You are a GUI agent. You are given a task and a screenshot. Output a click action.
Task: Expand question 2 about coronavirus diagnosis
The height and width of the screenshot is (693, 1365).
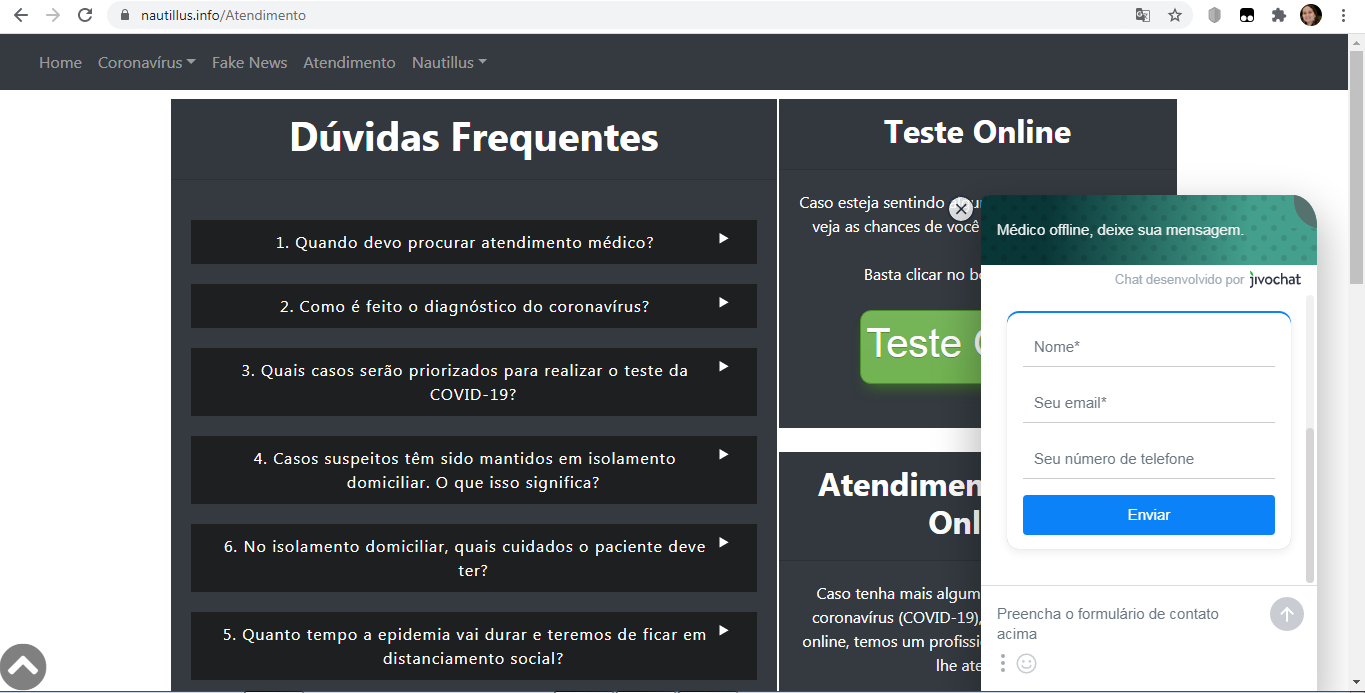click(473, 306)
